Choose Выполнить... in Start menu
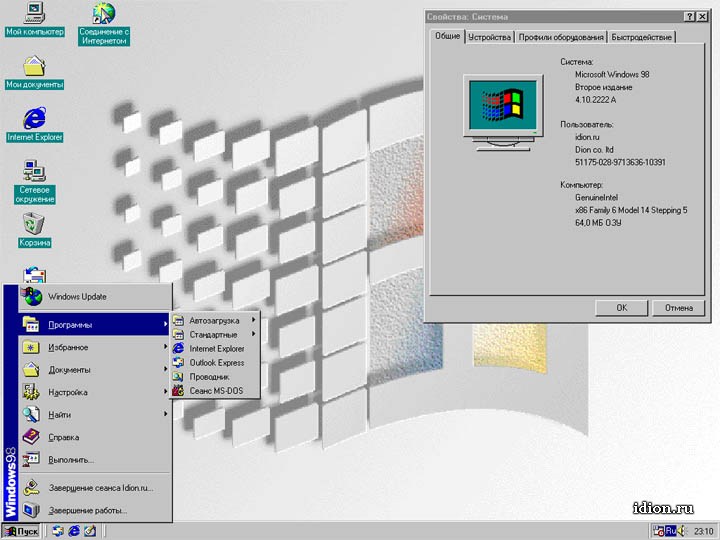The image size is (720, 540). pos(95,460)
